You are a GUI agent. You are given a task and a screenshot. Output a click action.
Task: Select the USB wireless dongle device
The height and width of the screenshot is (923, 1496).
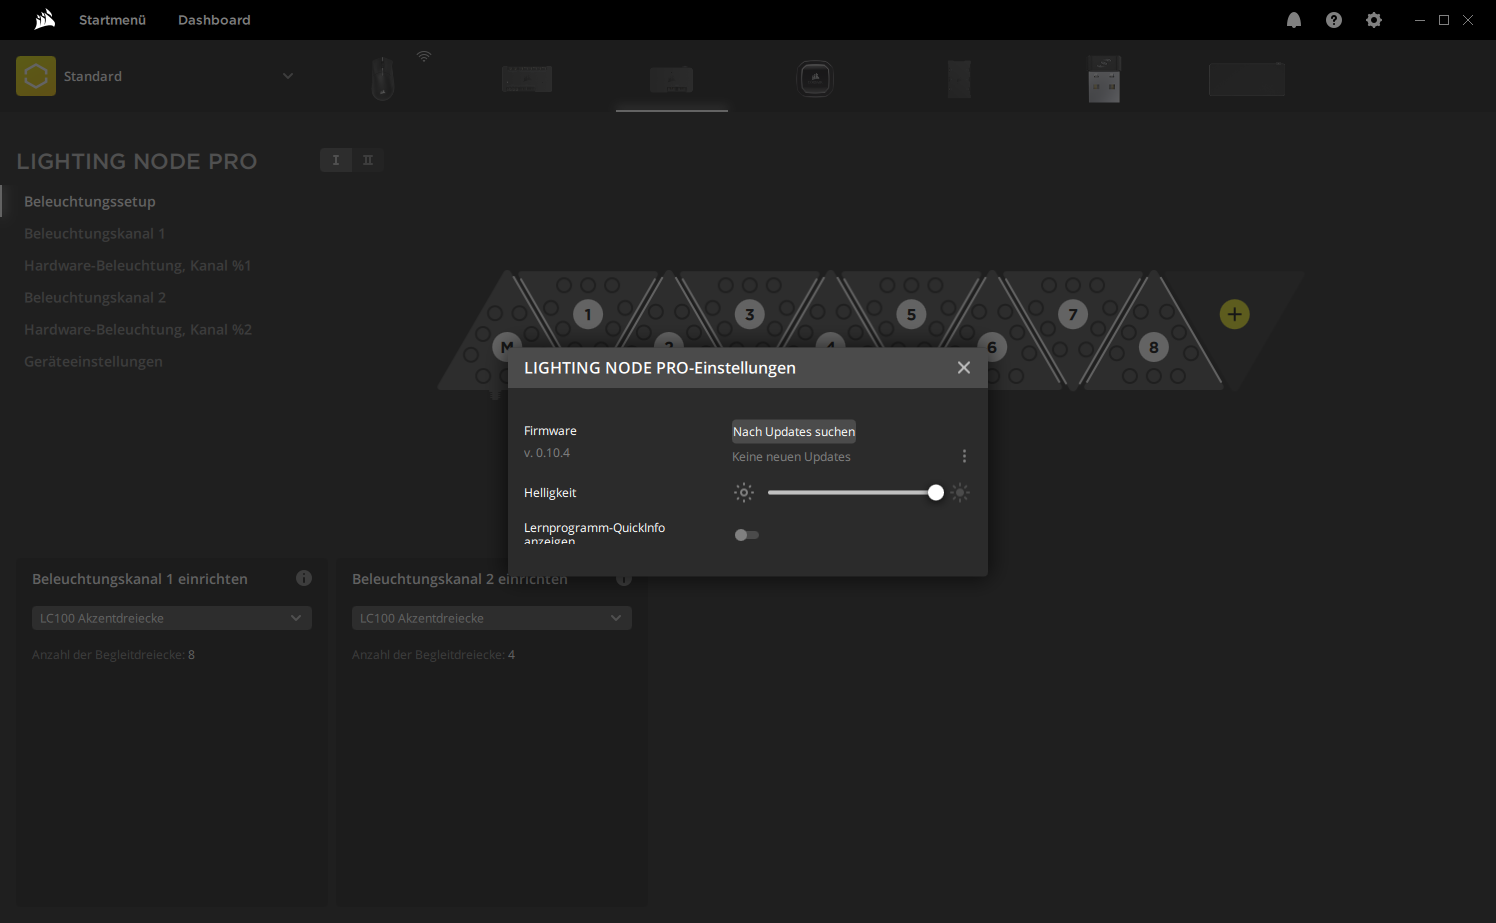[x=1104, y=78]
